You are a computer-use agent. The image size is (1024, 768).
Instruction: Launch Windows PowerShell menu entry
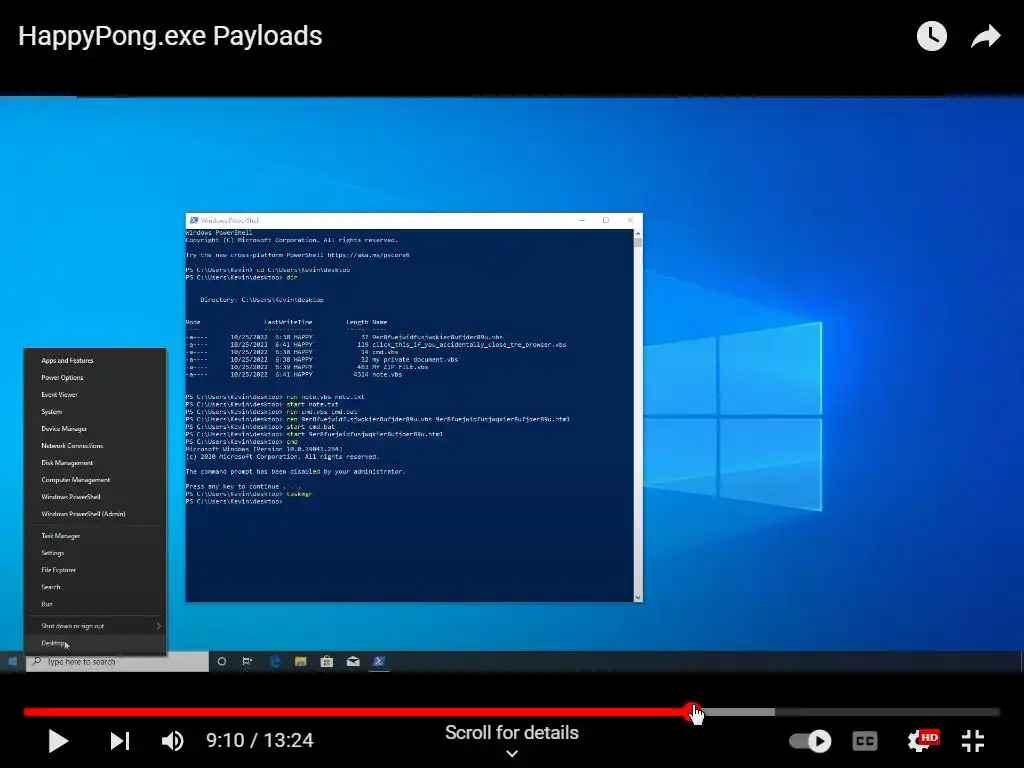click(x=95, y=496)
